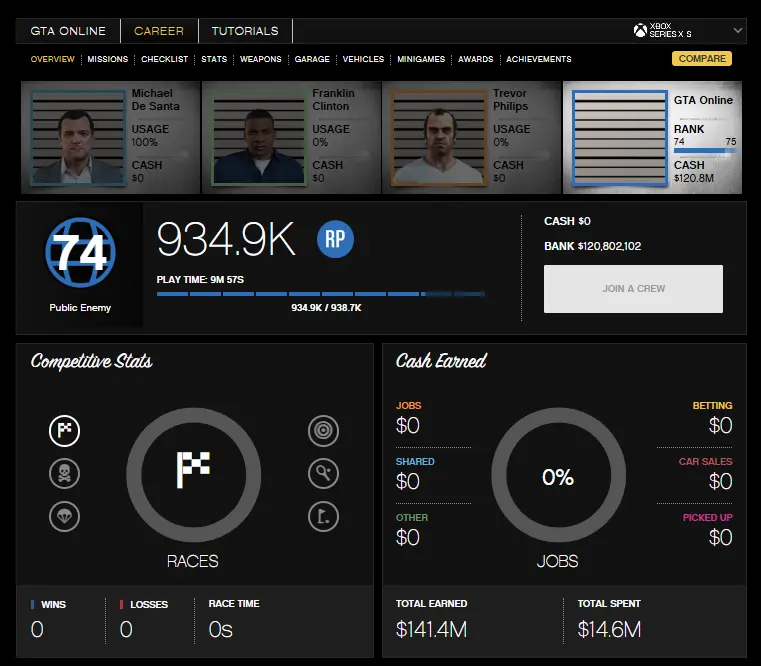Open the Tutorials tab
The width and height of the screenshot is (761, 666).
click(x=245, y=31)
